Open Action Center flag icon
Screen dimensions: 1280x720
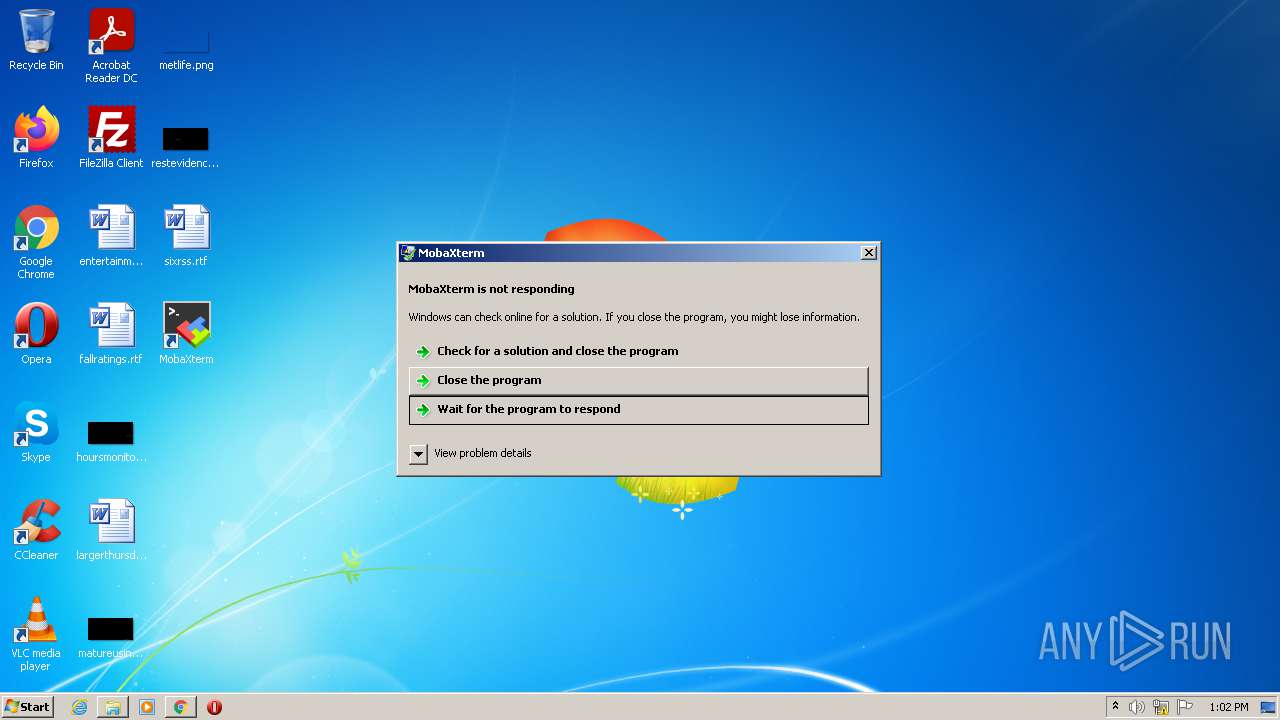[1185, 707]
